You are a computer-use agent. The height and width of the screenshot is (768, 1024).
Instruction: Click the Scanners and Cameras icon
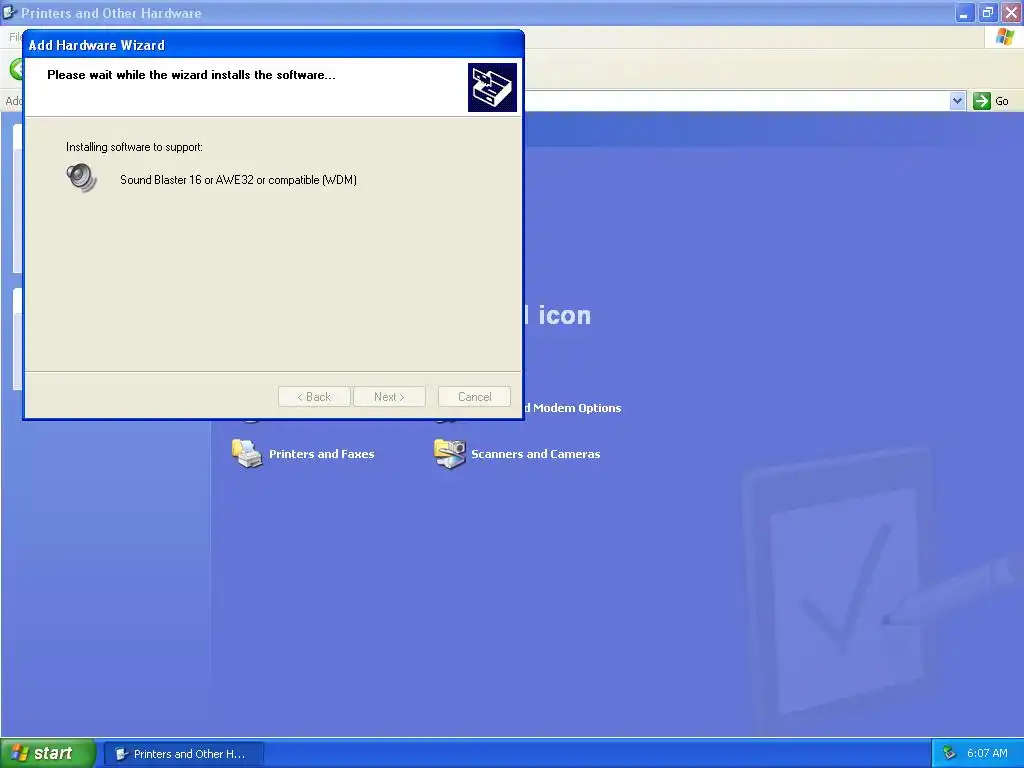click(x=449, y=454)
